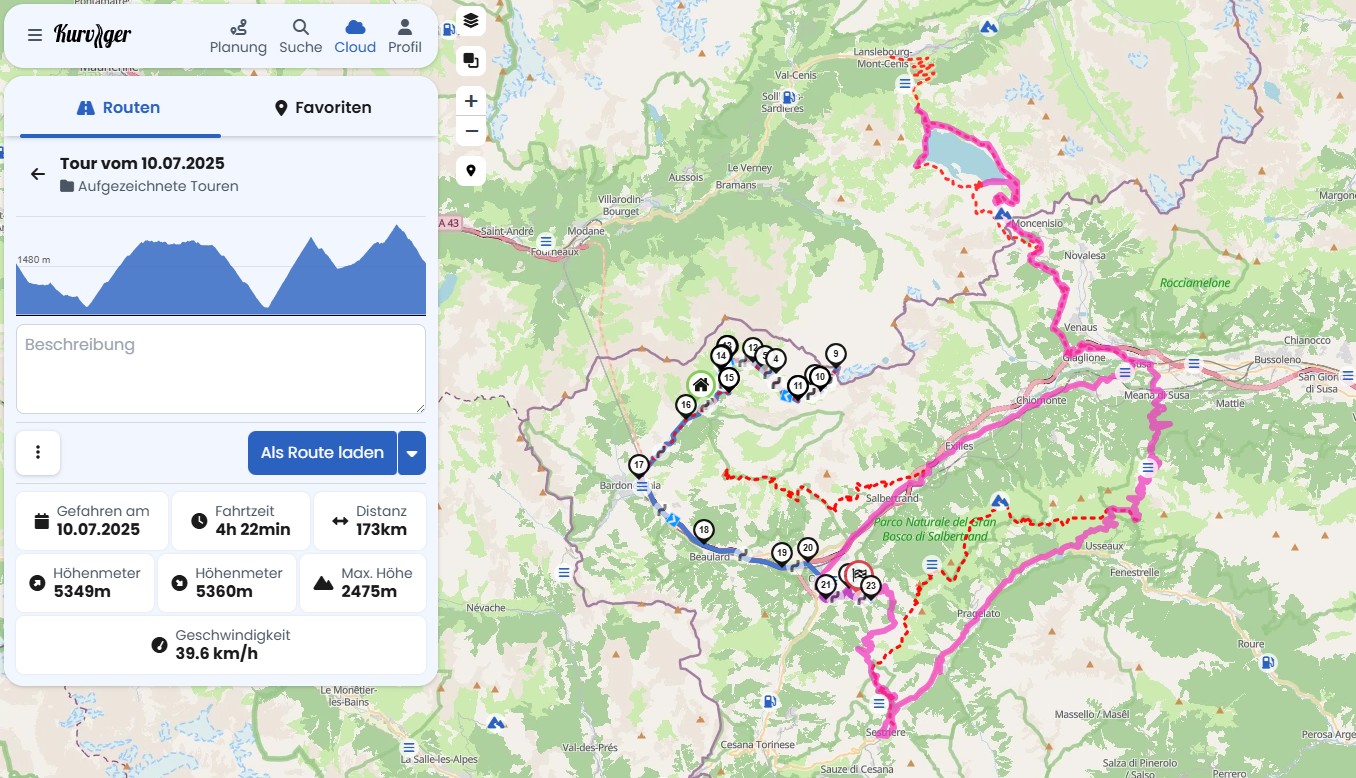Open the Planung route planning view

click(238, 36)
